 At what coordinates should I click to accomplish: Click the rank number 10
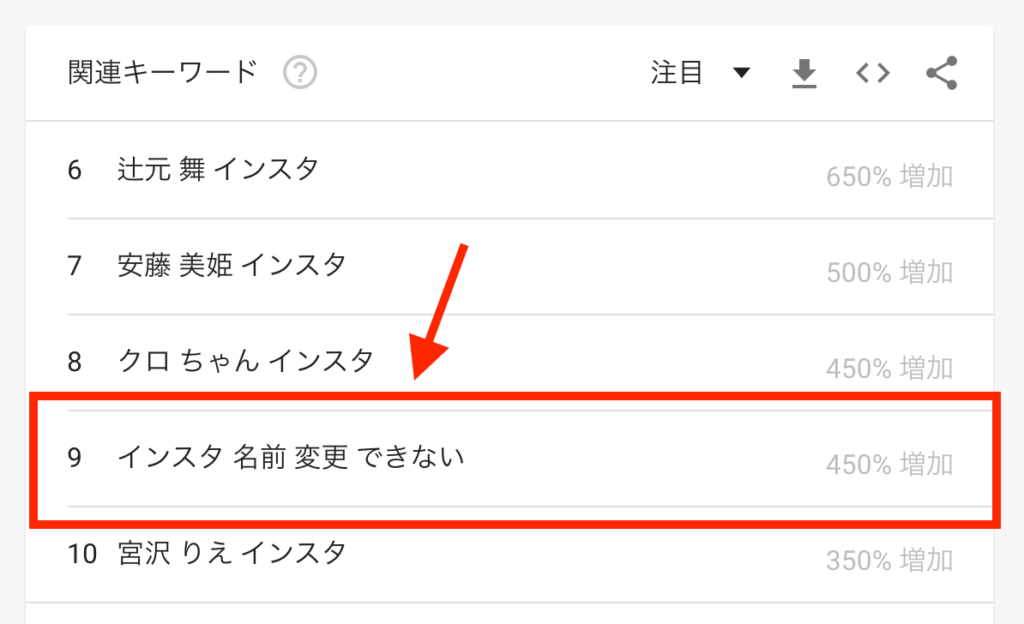pos(82,554)
